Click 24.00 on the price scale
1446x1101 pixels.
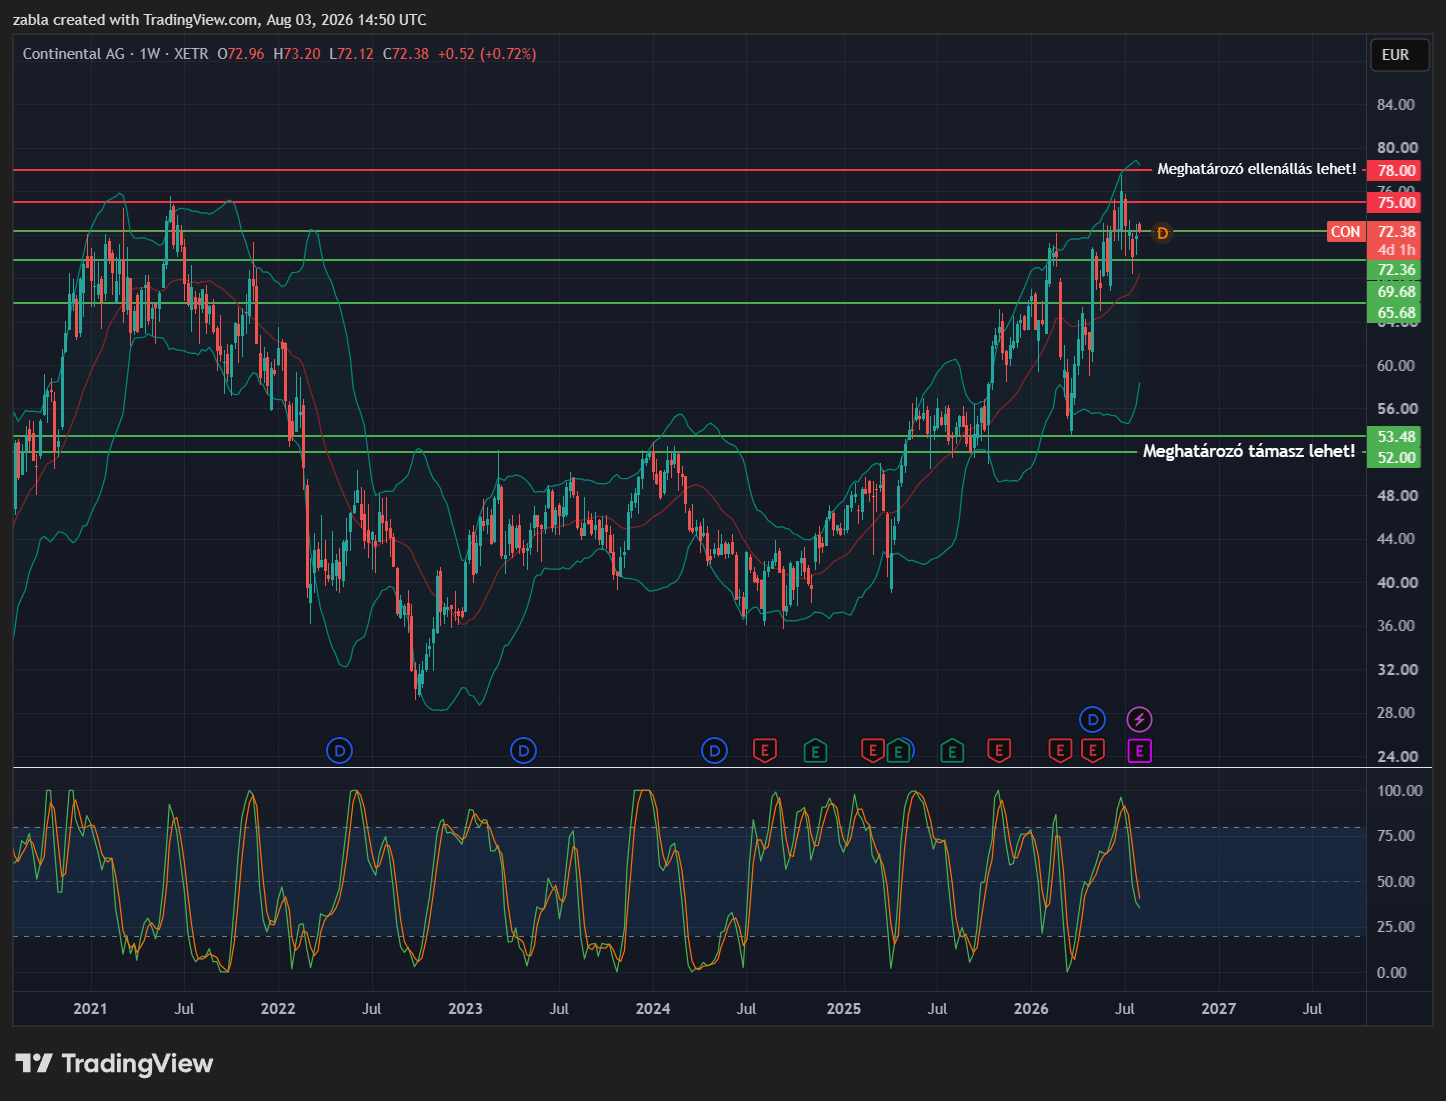point(1396,756)
